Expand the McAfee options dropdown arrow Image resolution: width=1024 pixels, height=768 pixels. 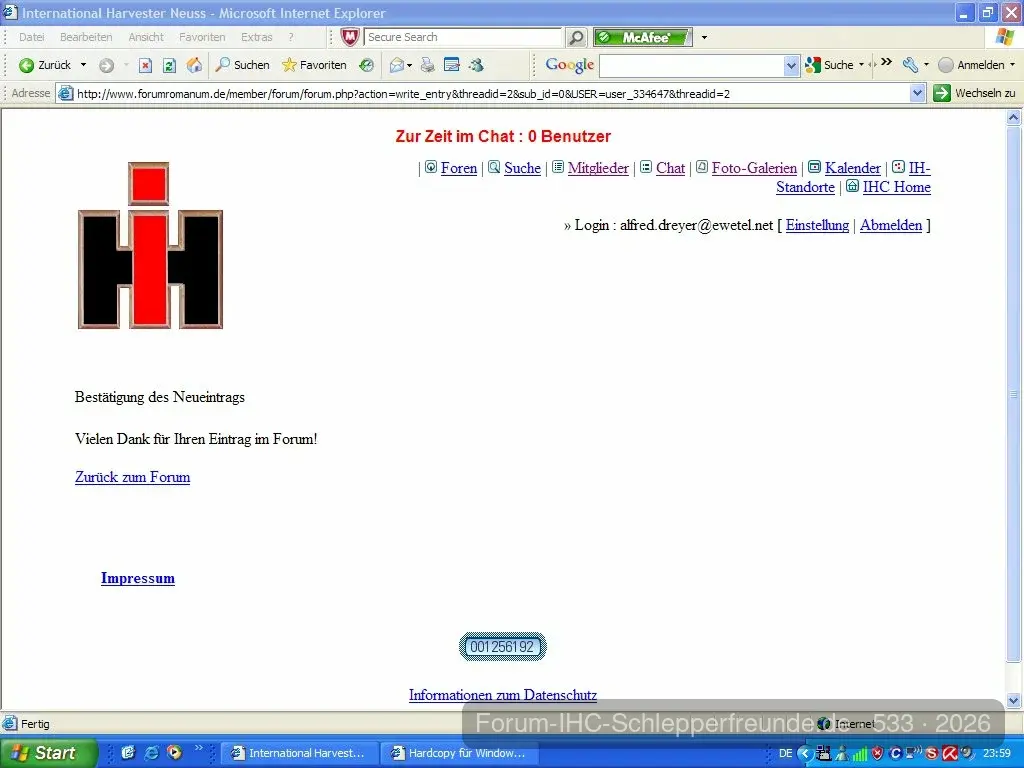[704, 37]
